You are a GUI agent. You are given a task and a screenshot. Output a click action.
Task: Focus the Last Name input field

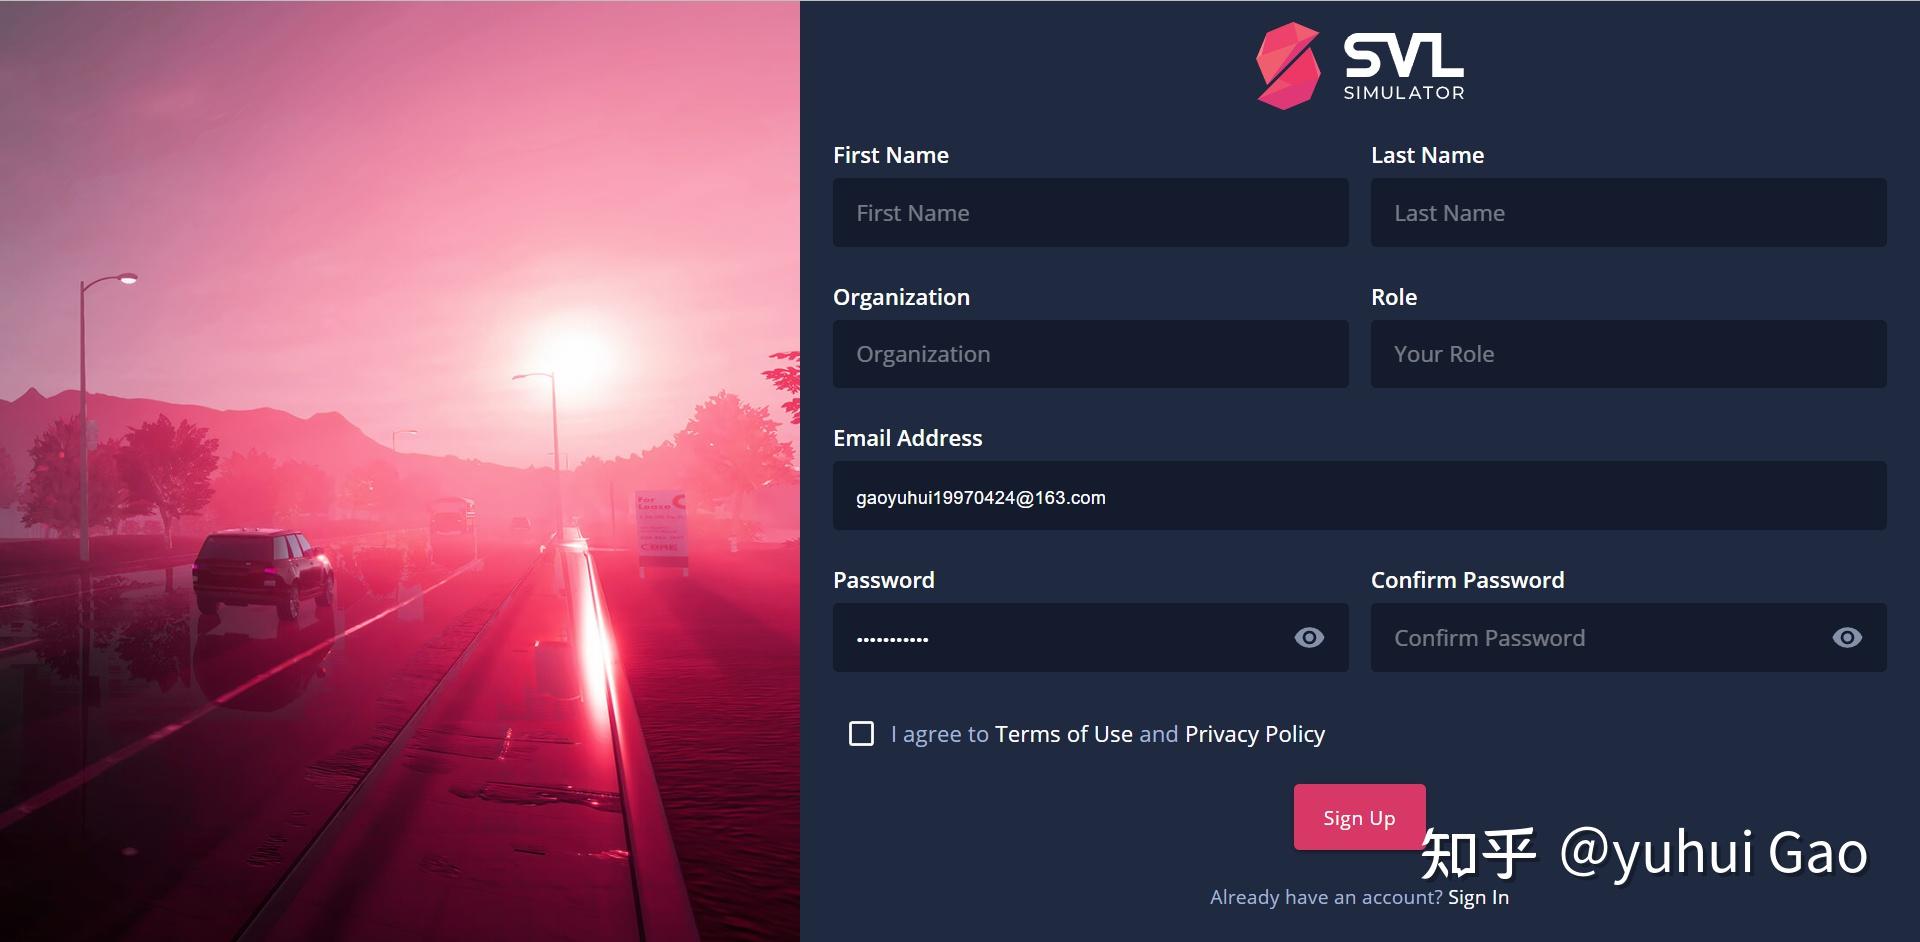click(1628, 213)
